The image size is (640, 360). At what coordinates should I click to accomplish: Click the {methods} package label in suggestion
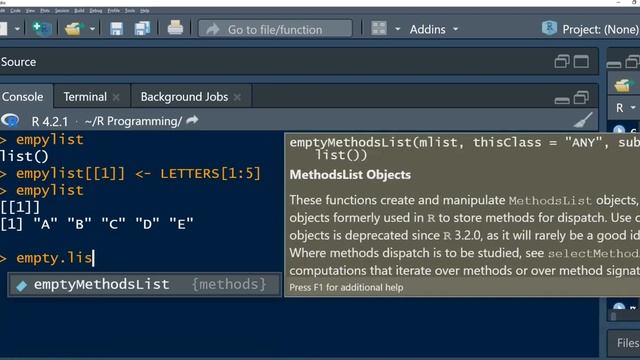pos(229,284)
